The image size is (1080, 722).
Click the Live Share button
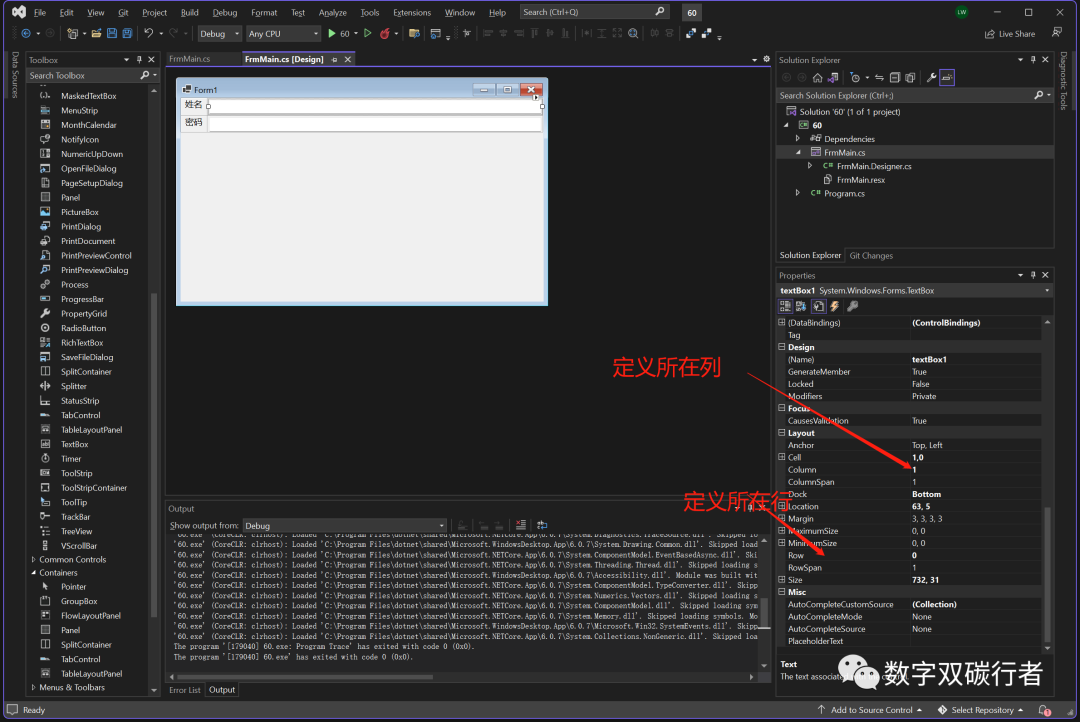click(x=1011, y=34)
